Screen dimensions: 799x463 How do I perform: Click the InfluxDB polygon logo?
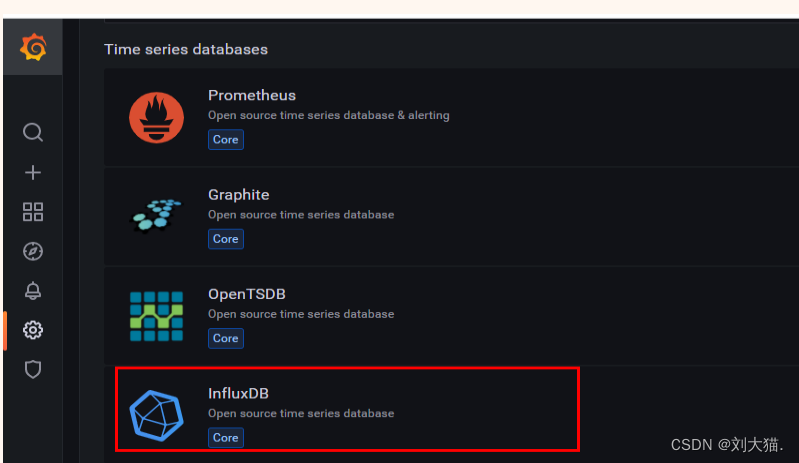tap(156, 413)
